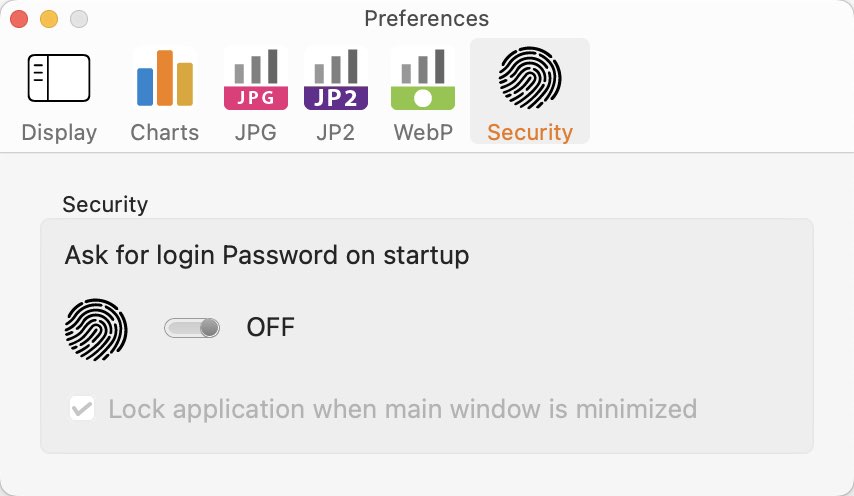The image size is (854, 496).
Task: Click the OFF label next to the switch
Action: pos(270,327)
